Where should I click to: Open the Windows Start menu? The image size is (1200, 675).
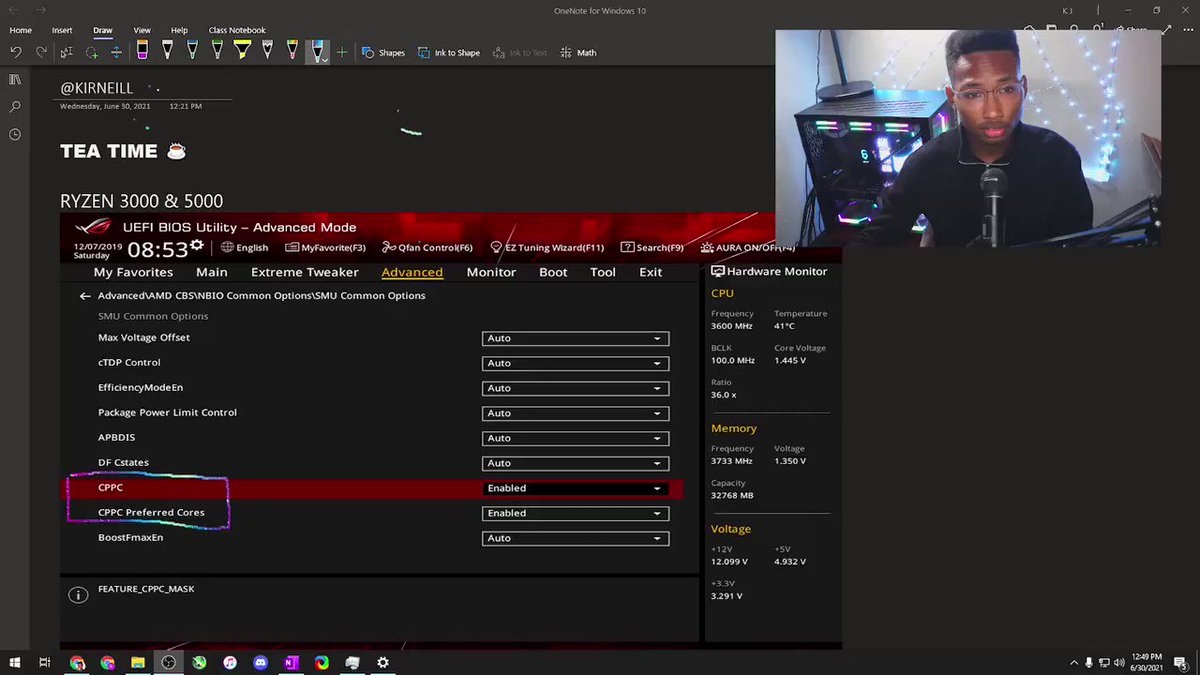click(x=15, y=662)
